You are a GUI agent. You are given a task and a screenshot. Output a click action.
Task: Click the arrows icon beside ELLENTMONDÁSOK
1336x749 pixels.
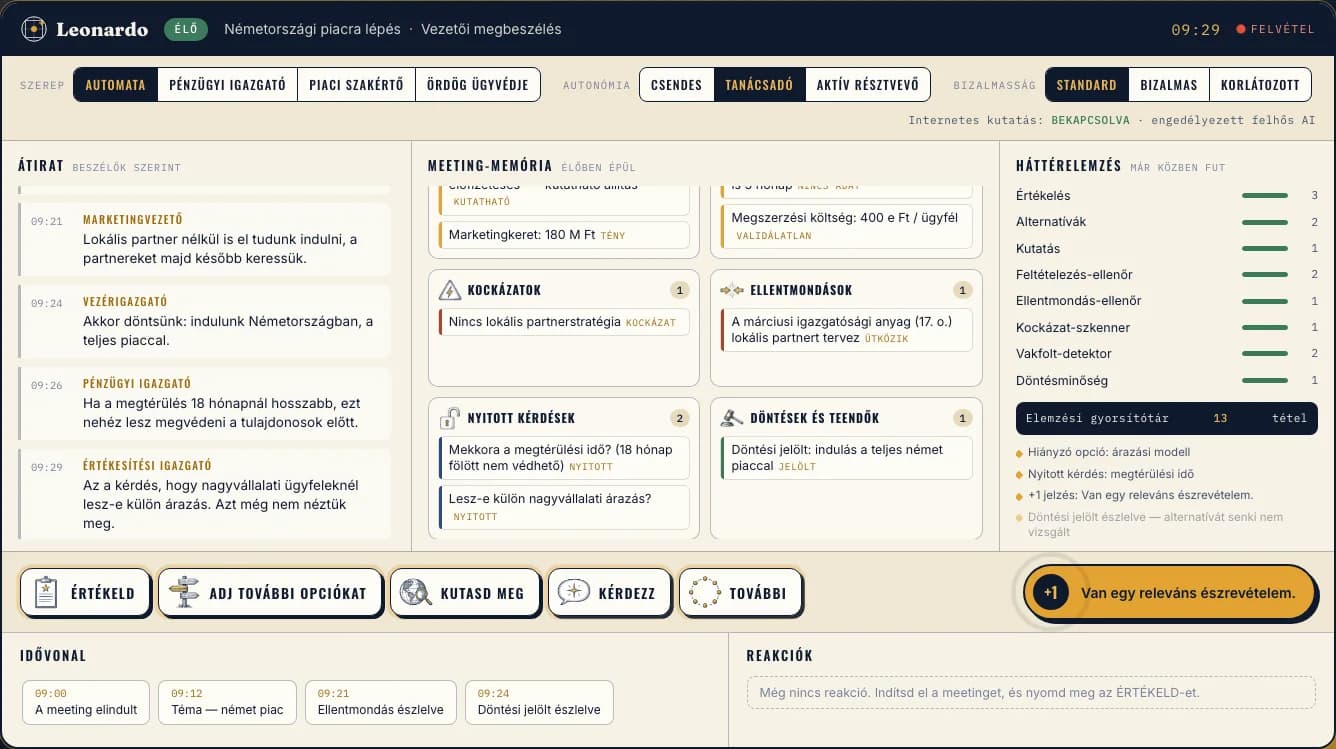point(733,290)
